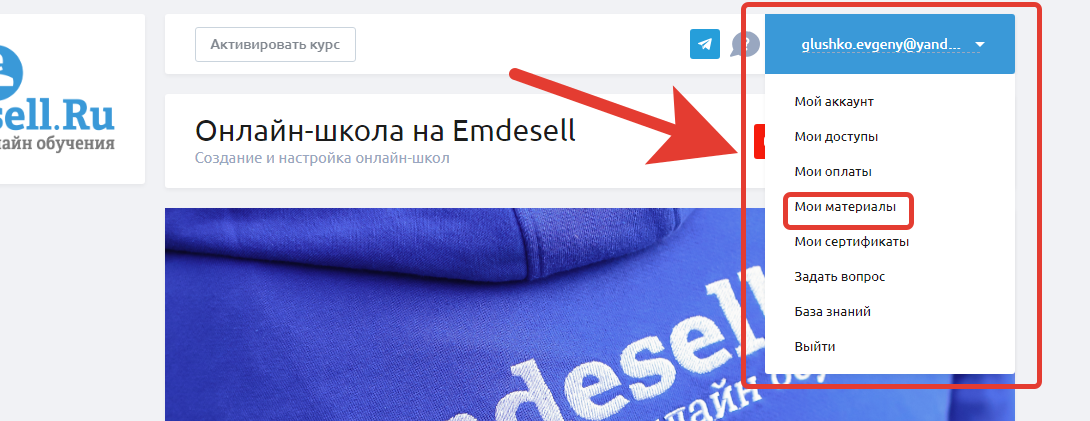
Task: View Мои сертификаты
Action: (x=852, y=242)
